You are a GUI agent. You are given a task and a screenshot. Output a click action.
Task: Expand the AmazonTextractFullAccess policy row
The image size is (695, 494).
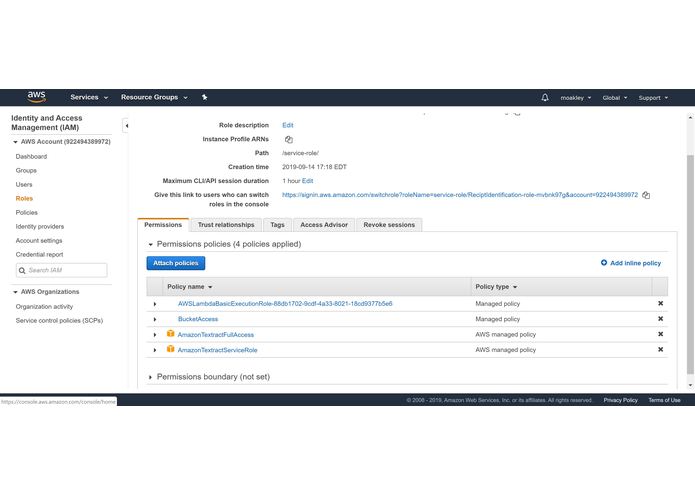155,335
